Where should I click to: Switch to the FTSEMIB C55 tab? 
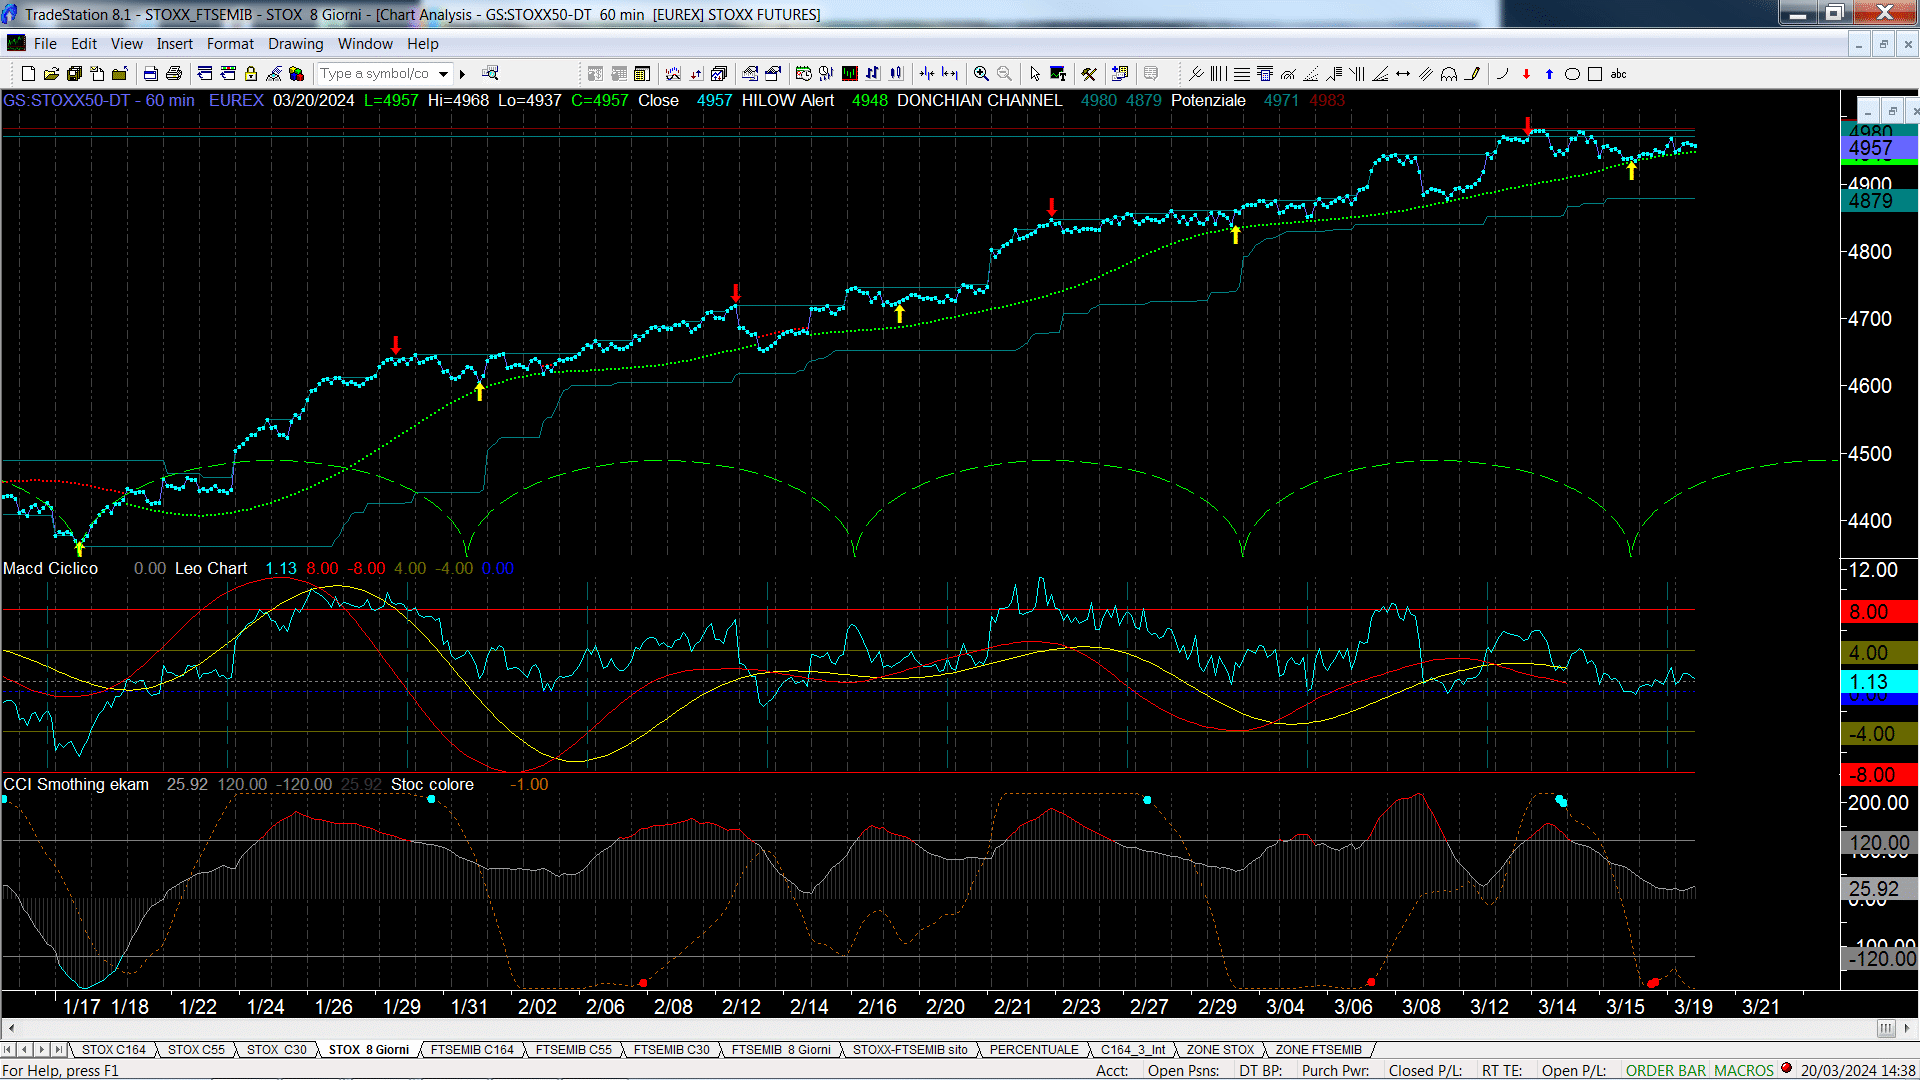573,1050
